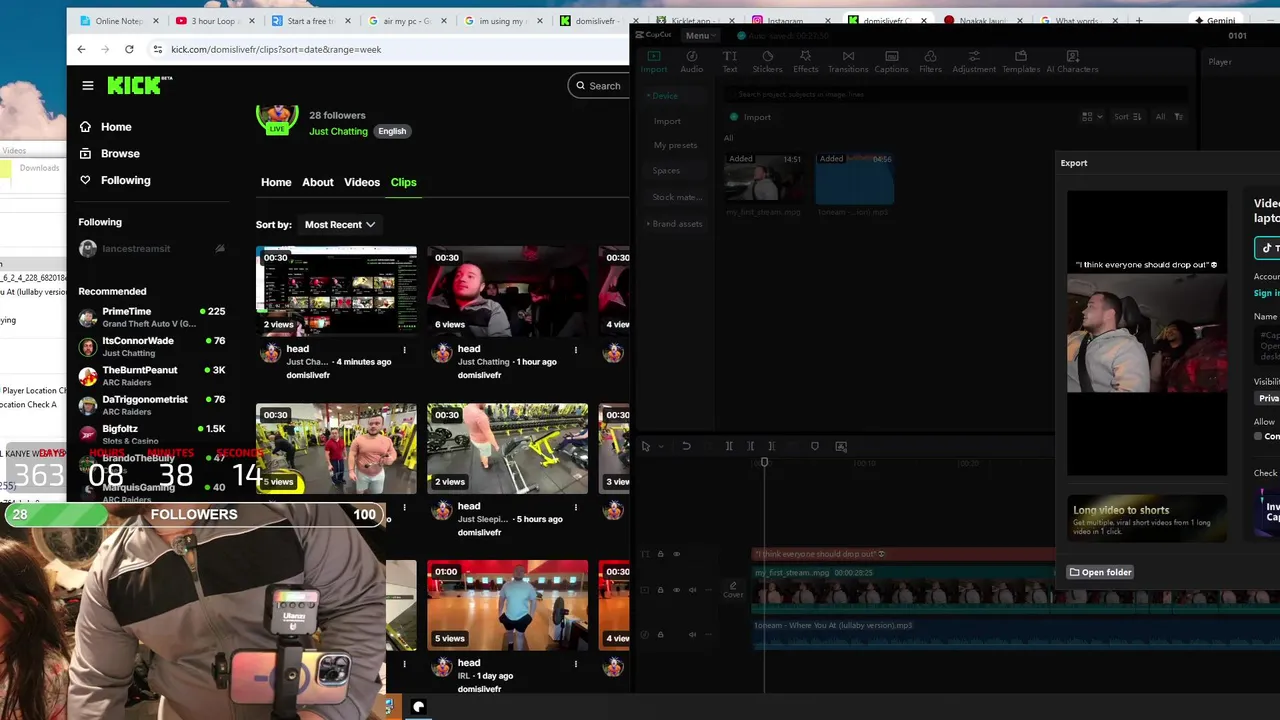The height and width of the screenshot is (720, 1280).
Task: Open CapCut media Sort dropdown
Action: point(1127,117)
